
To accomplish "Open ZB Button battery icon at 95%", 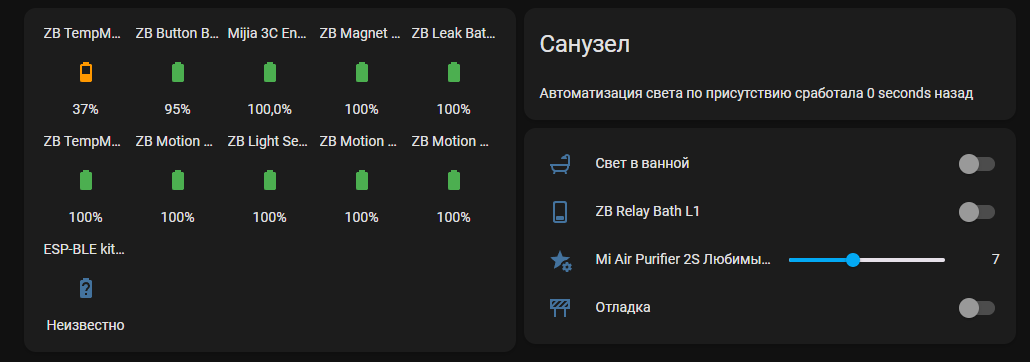I will pos(177,72).
